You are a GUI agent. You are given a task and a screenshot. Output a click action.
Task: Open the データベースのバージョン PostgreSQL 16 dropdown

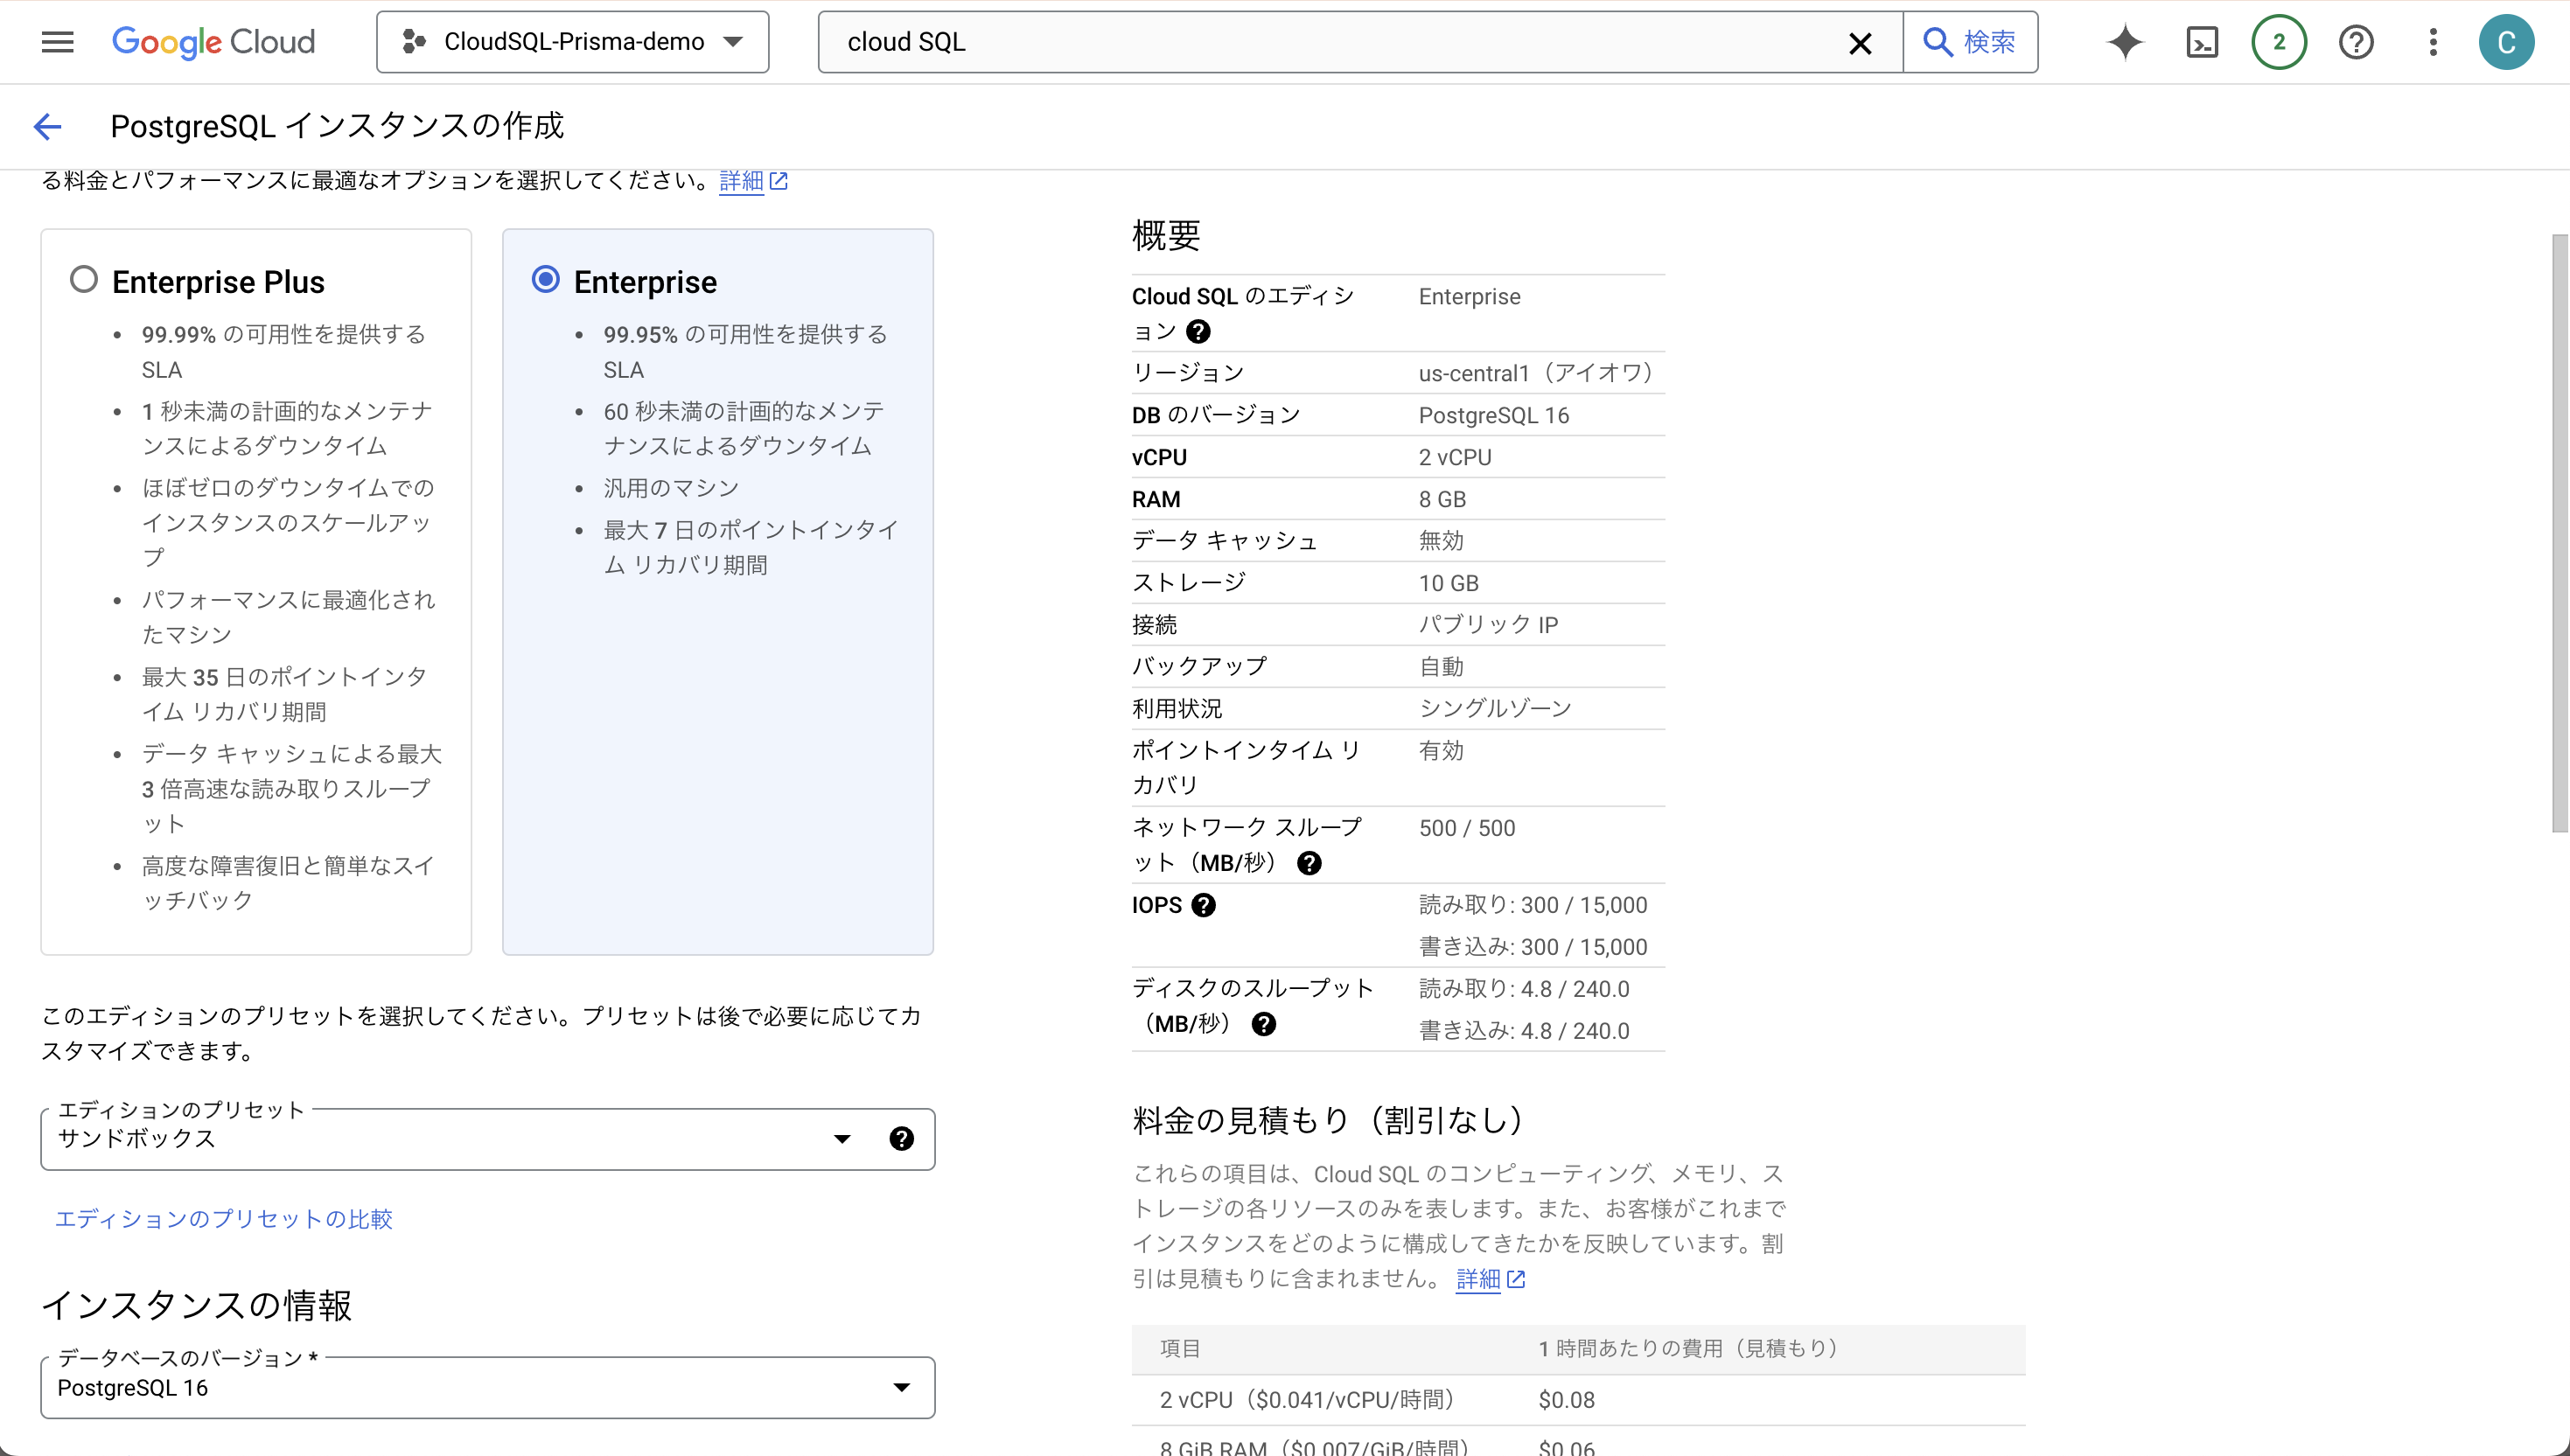pyautogui.click(x=902, y=1387)
